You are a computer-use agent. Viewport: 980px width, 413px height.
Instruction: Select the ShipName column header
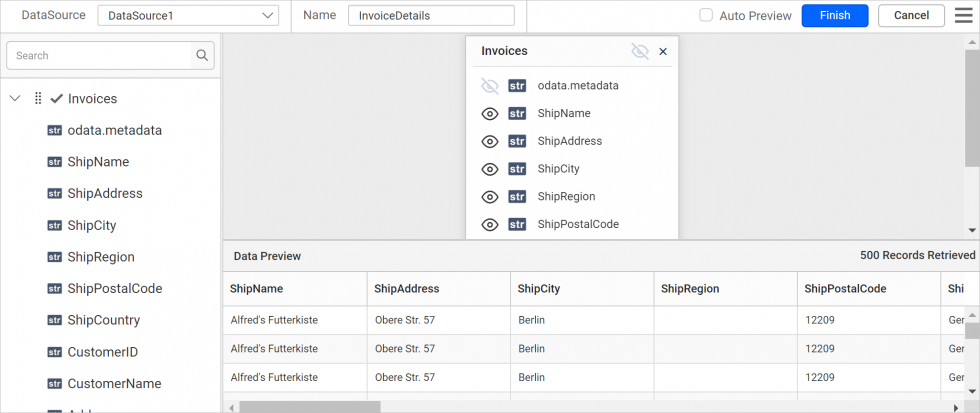pos(295,289)
